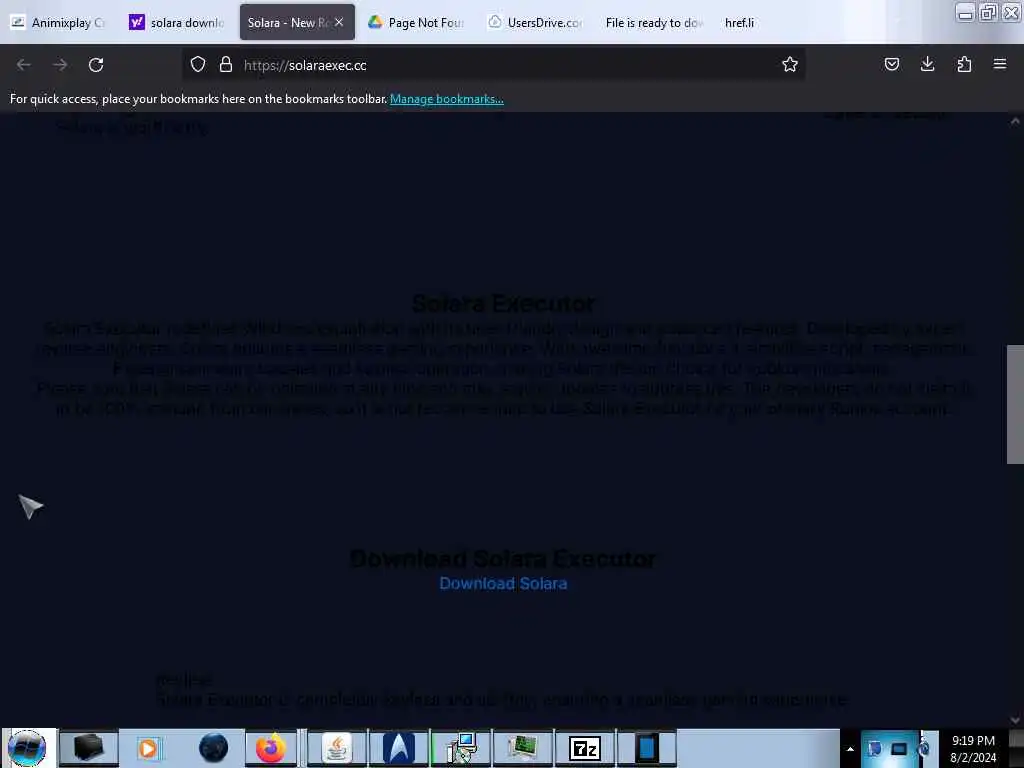This screenshot has width=1024, height=768.
Task: Select the File is ready to download tab
Action: click(654, 22)
